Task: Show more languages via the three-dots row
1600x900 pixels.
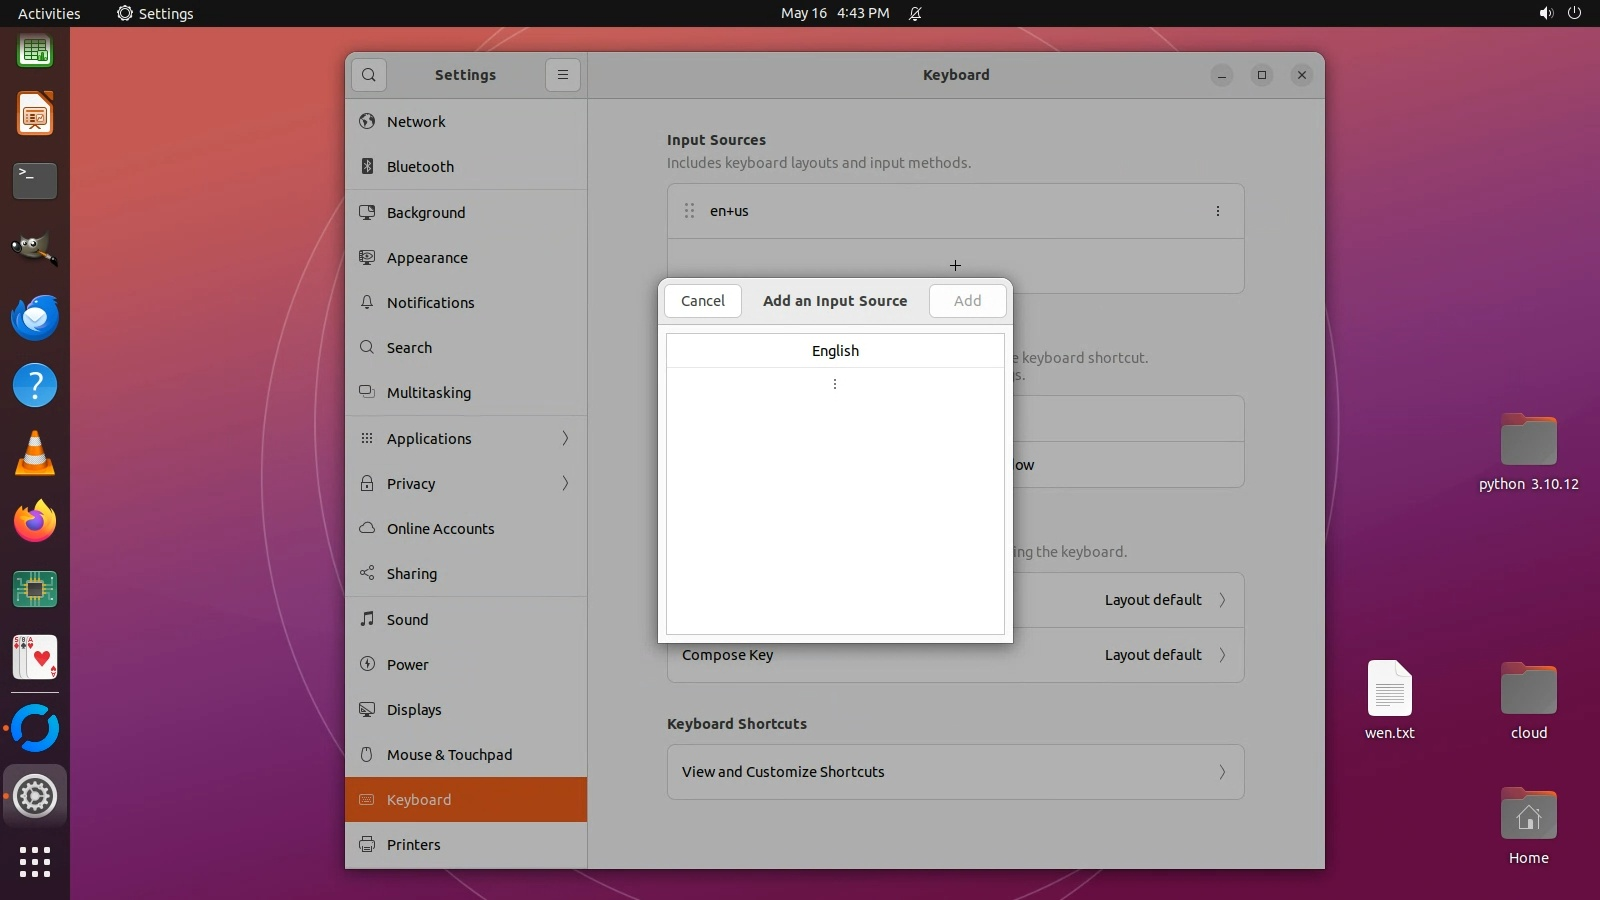Action: coord(835,384)
